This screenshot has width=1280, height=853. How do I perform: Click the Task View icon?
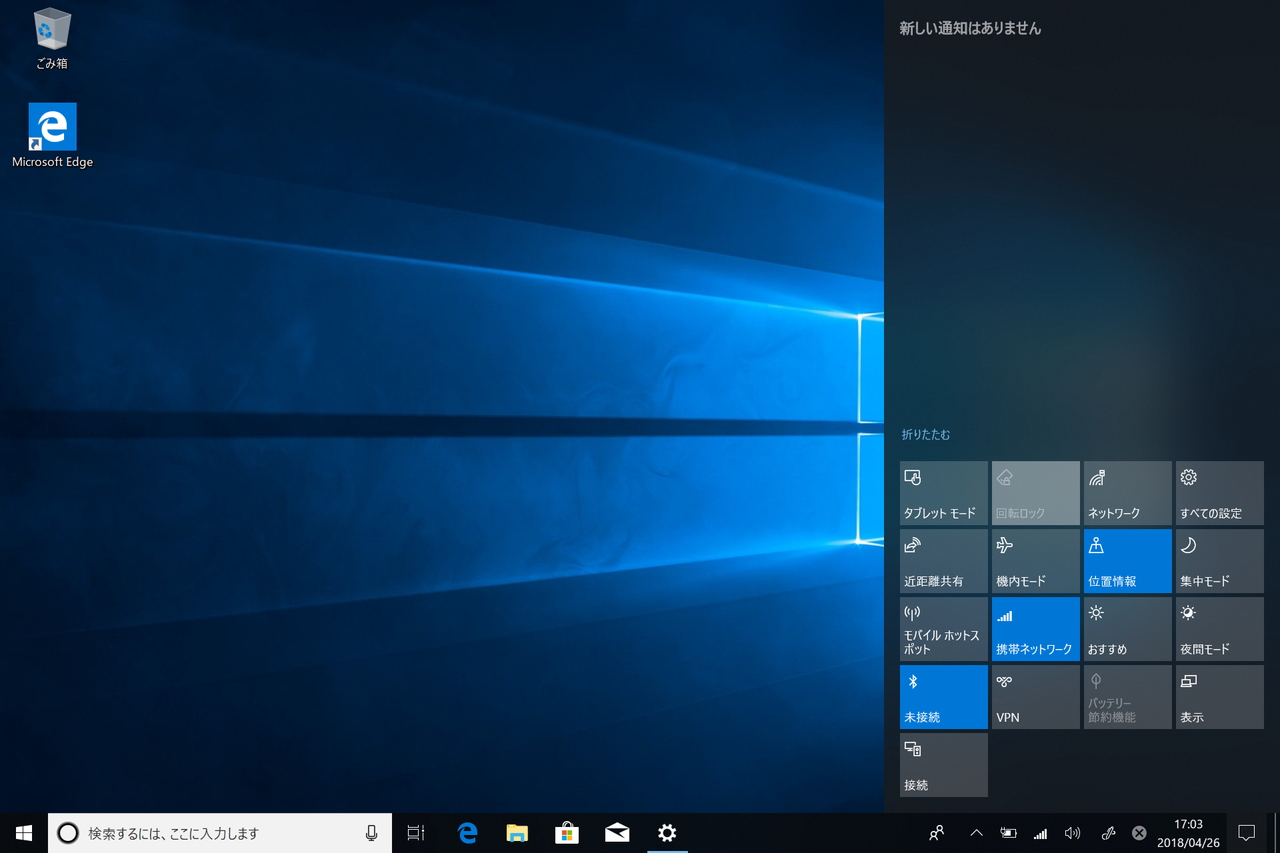[x=416, y=832]
